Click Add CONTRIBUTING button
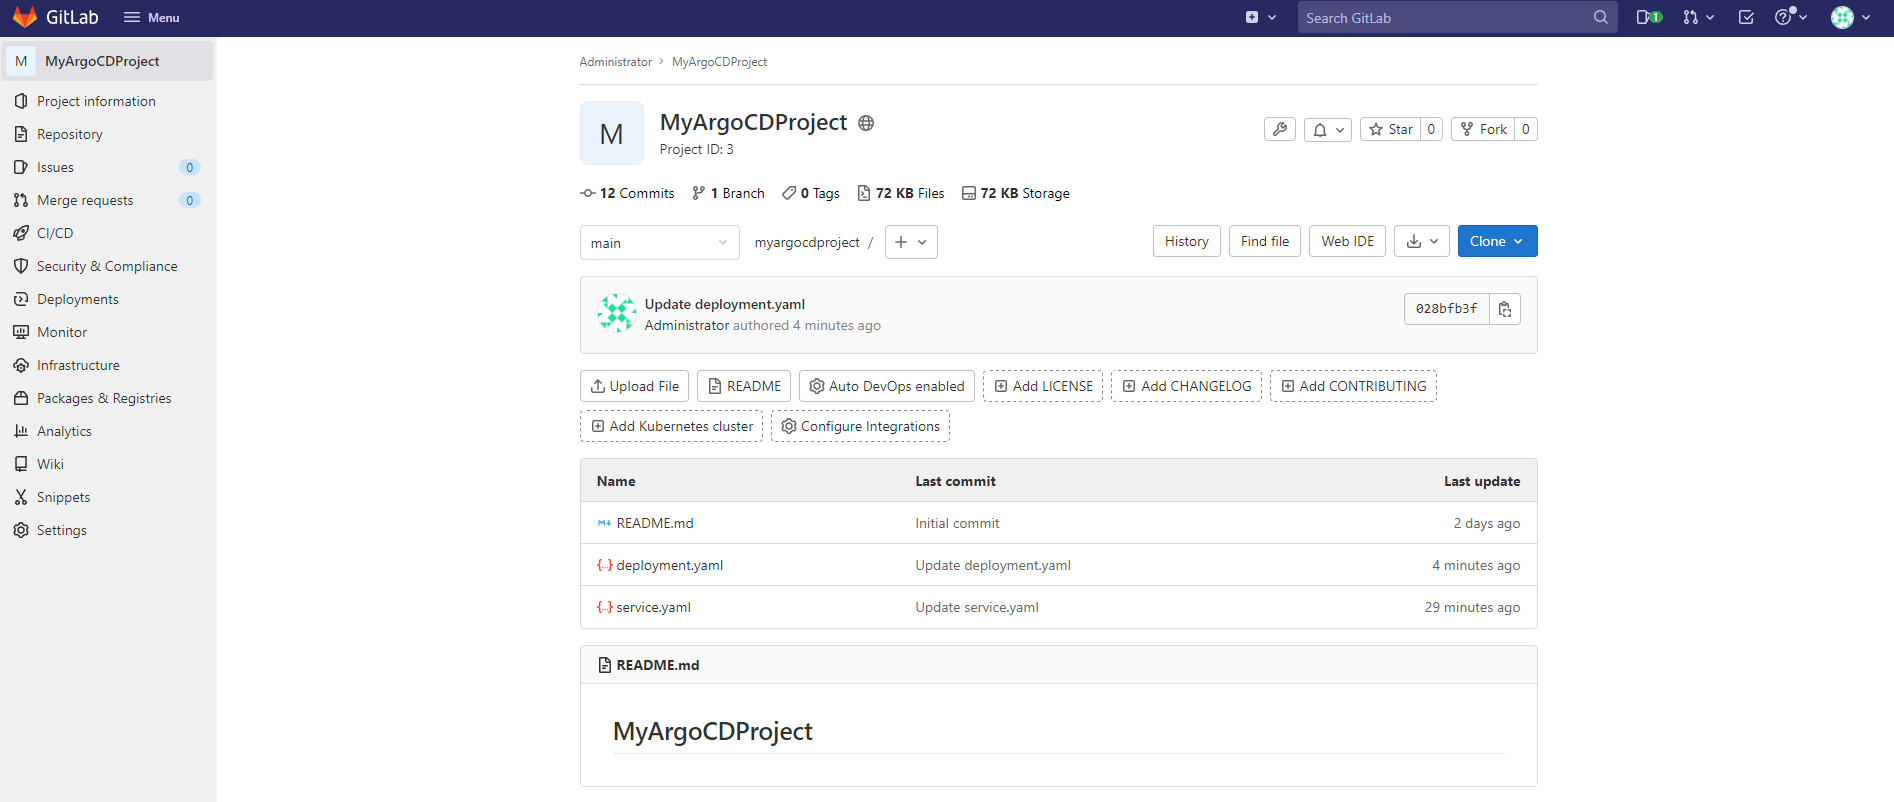1894x802 pixels. tap(1353, 386)
